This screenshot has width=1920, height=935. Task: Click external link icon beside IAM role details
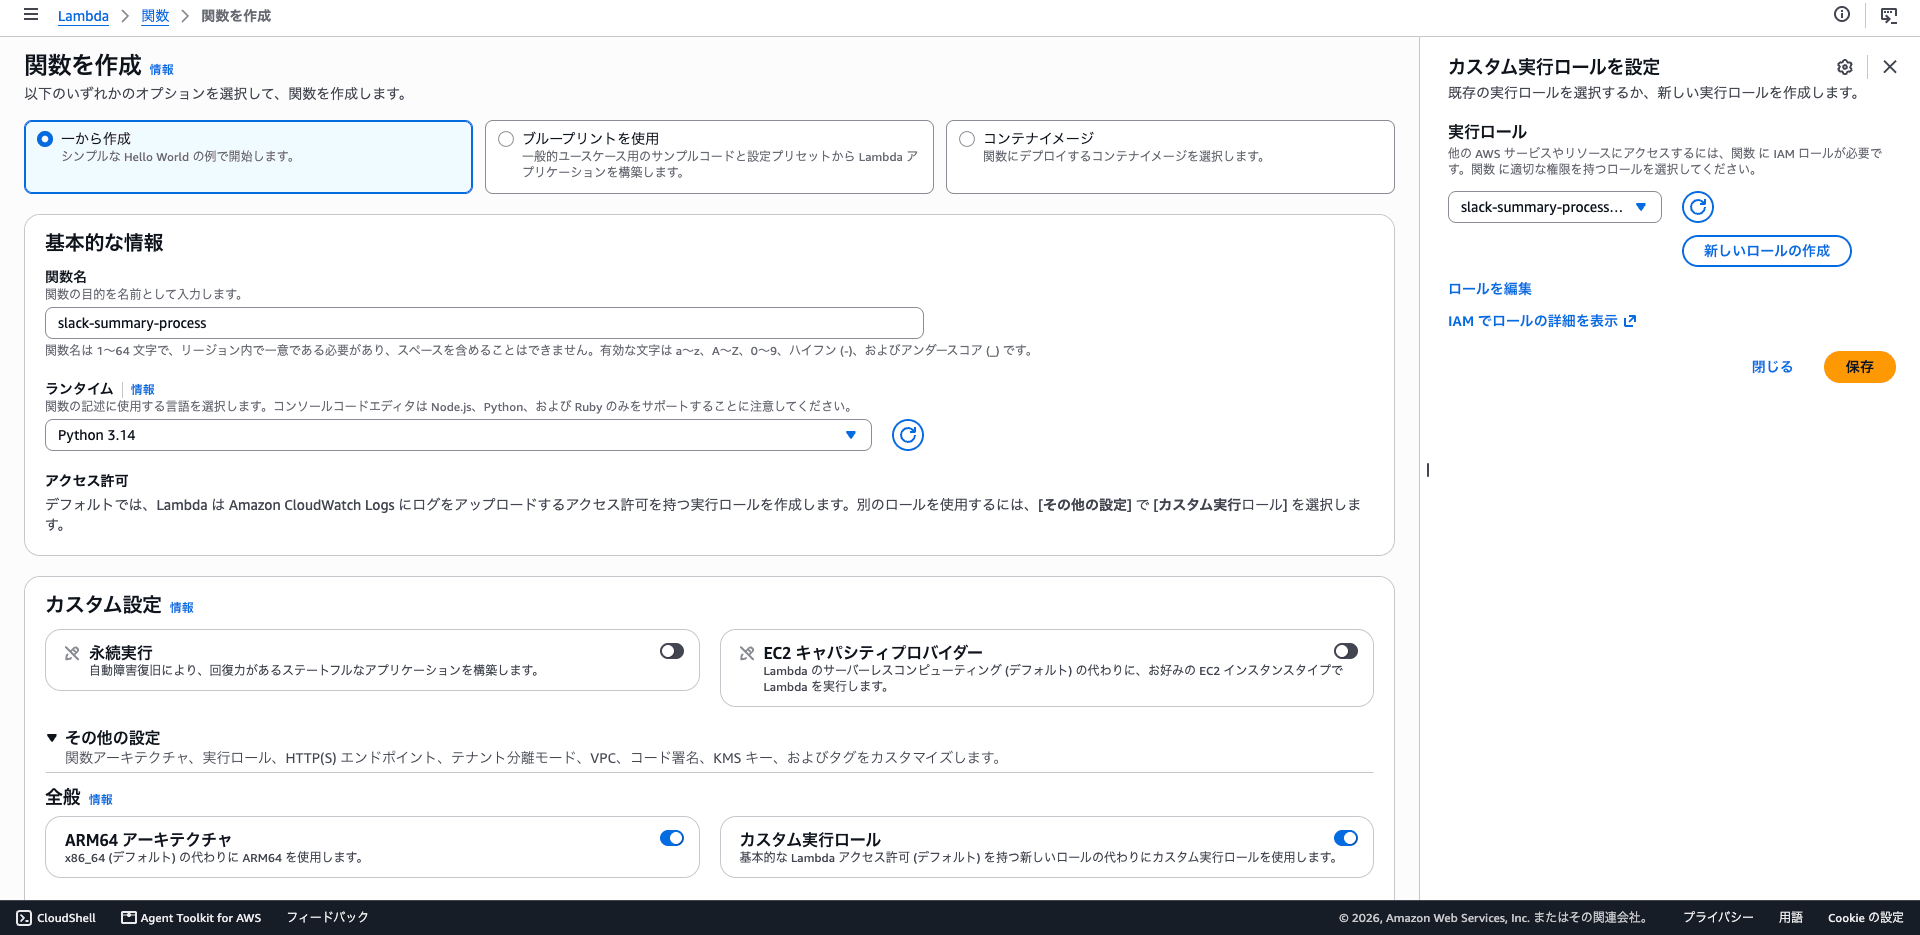tap(1630, 321)
